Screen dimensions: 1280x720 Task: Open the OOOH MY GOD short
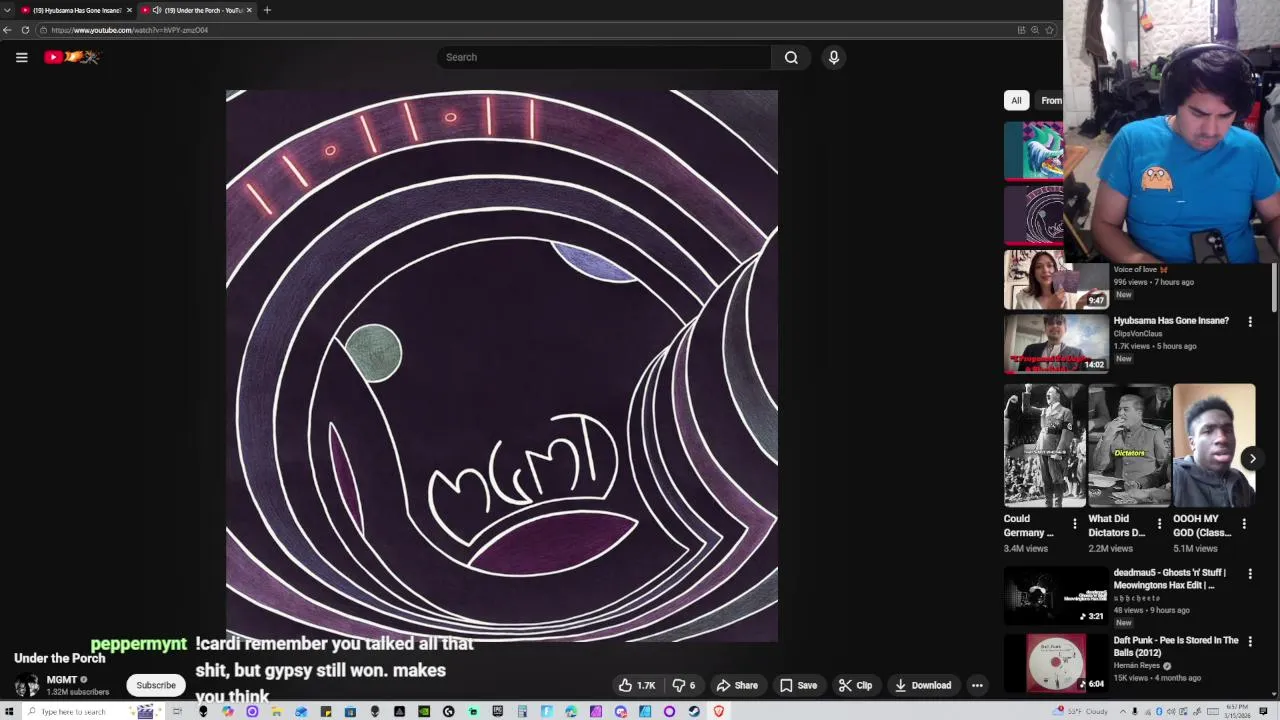coord(1214,445)
